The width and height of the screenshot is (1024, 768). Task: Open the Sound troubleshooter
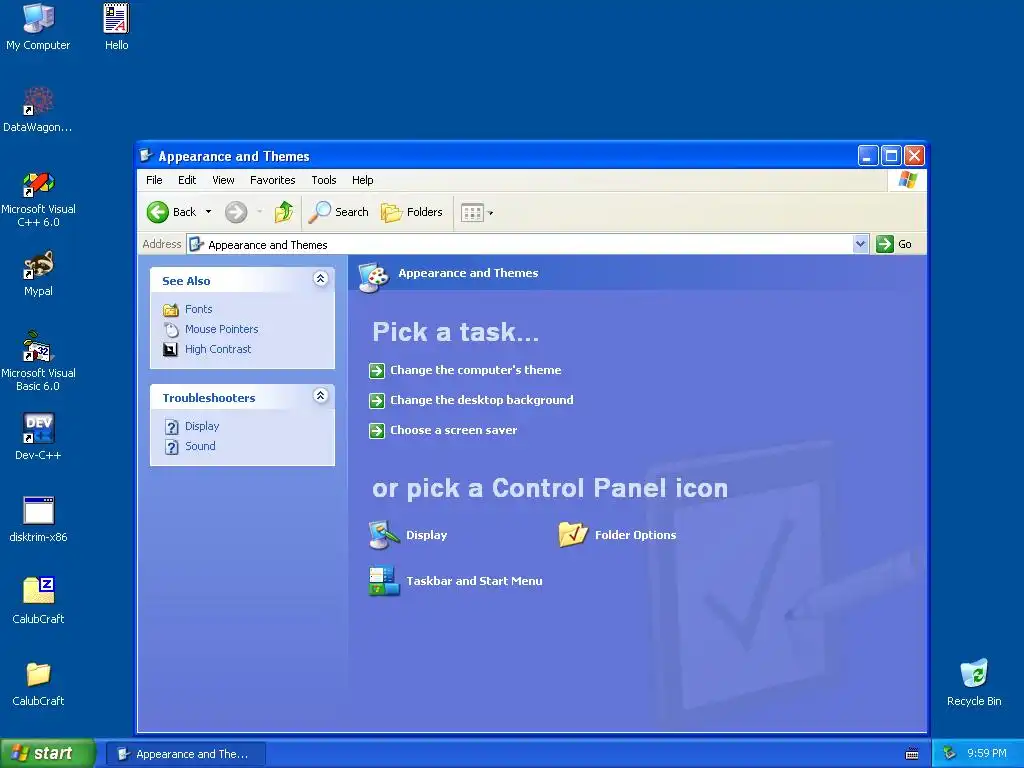pos(189,447)
